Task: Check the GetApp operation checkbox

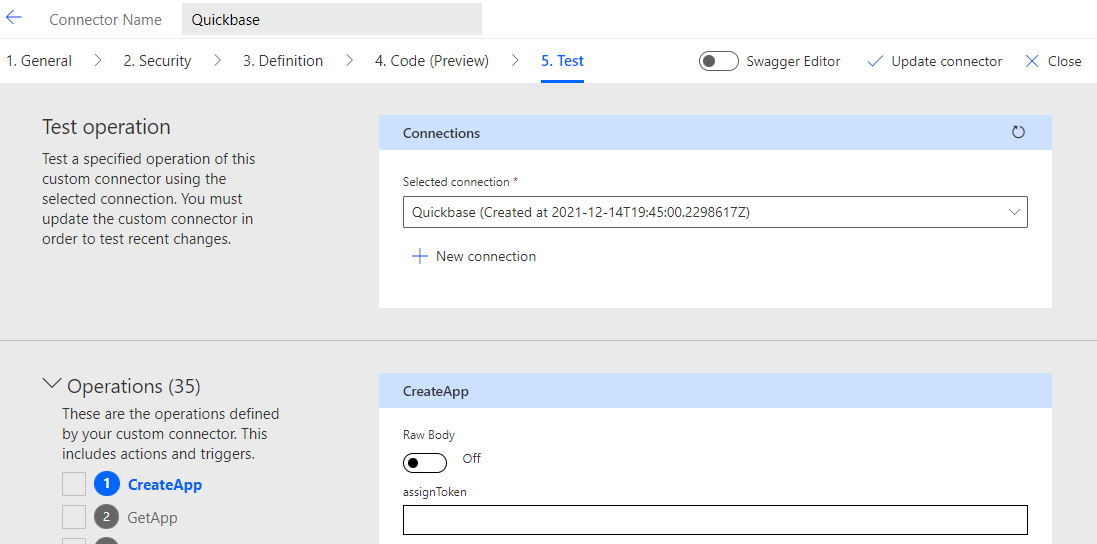Action: coord(74,518)
